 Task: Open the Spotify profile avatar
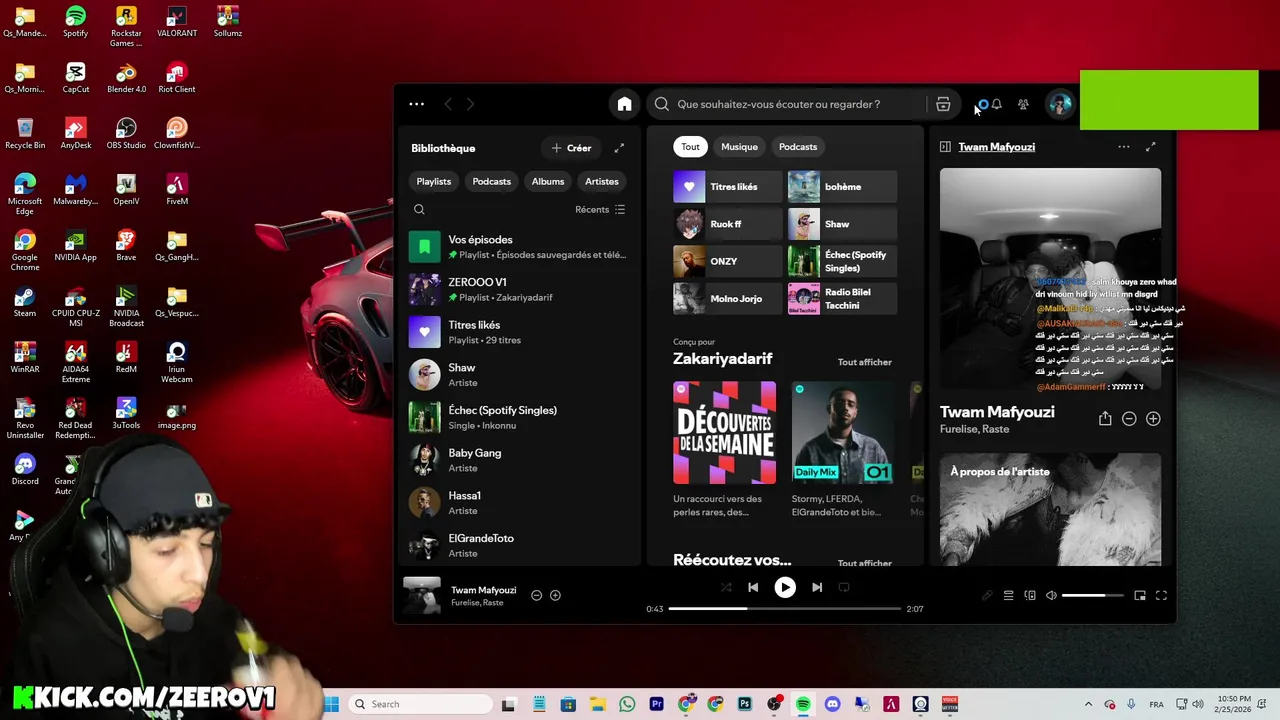(x=1059, y=104)
